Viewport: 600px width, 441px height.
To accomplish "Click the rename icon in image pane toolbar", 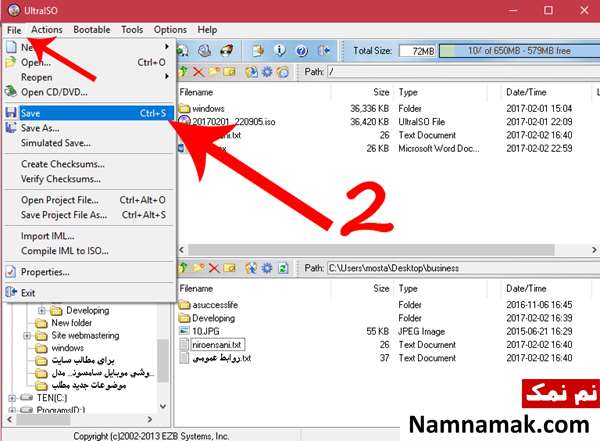I will [x=229, y=72].
